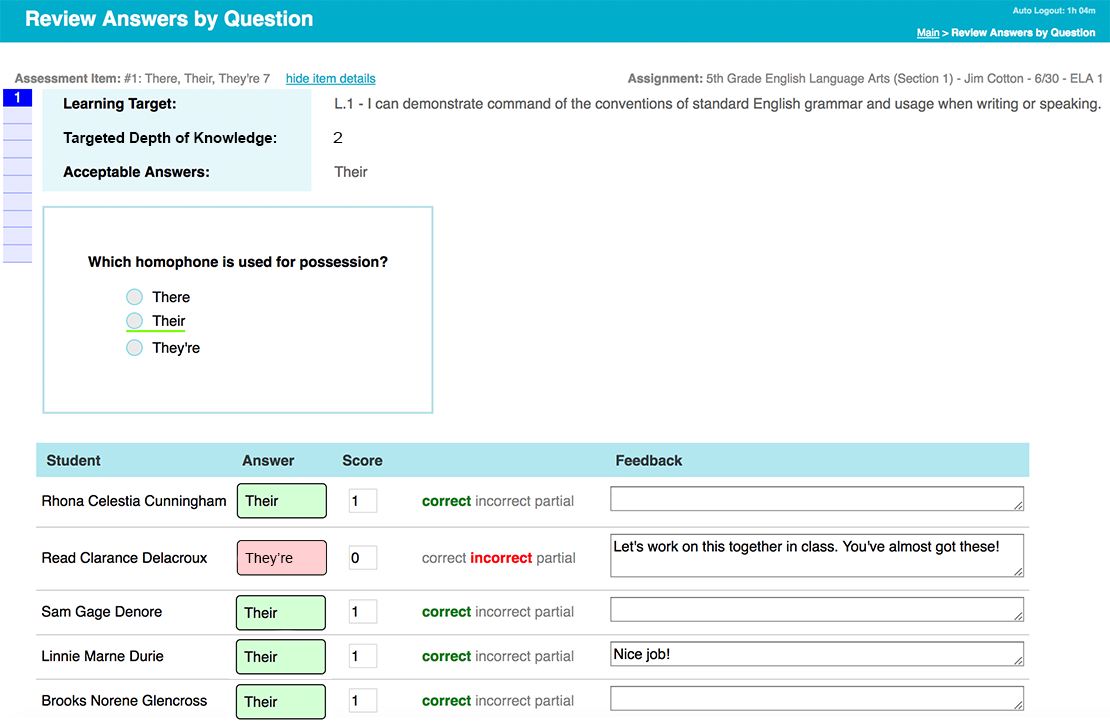
Task: Click Rhona Cunningham's score field
Action: pyautogui.click(x=362, y=501)
